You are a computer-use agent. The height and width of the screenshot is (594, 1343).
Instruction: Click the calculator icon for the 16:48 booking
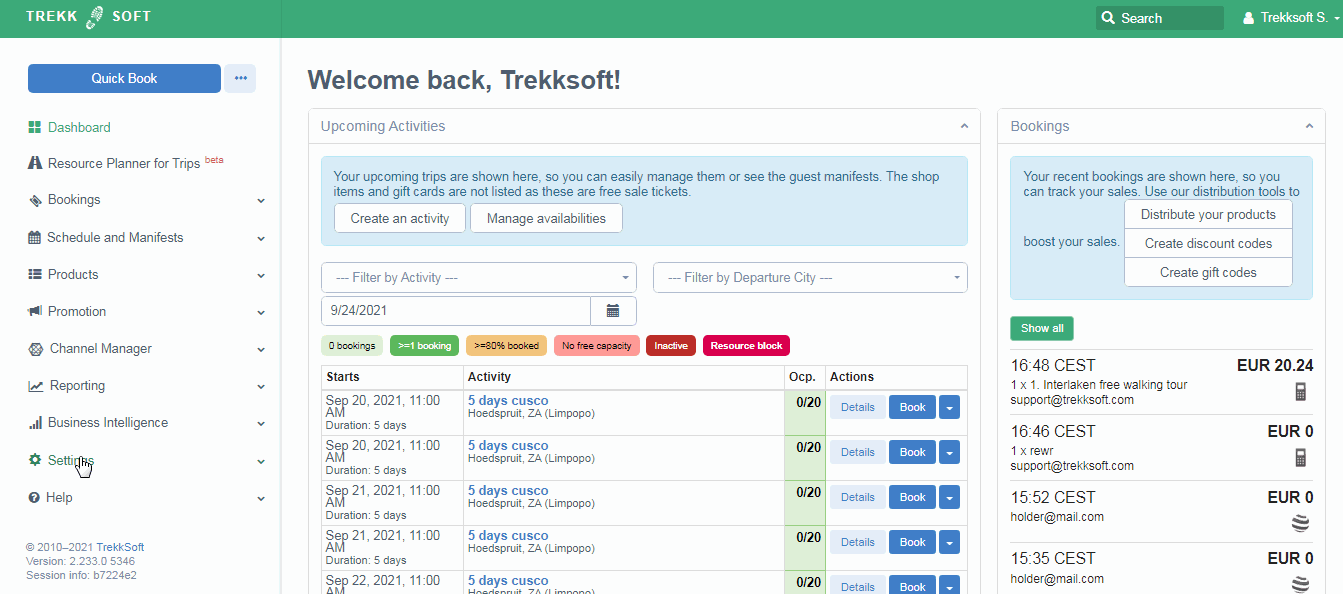1300,392
